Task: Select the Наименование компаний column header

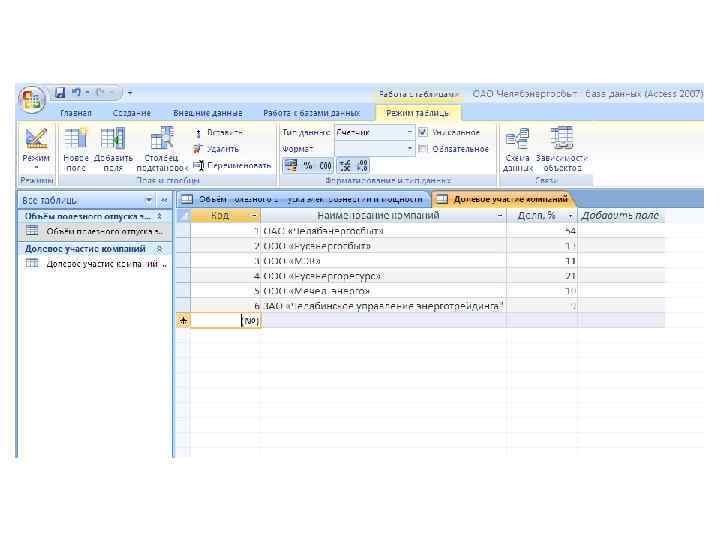Action: tap(383, 215)
